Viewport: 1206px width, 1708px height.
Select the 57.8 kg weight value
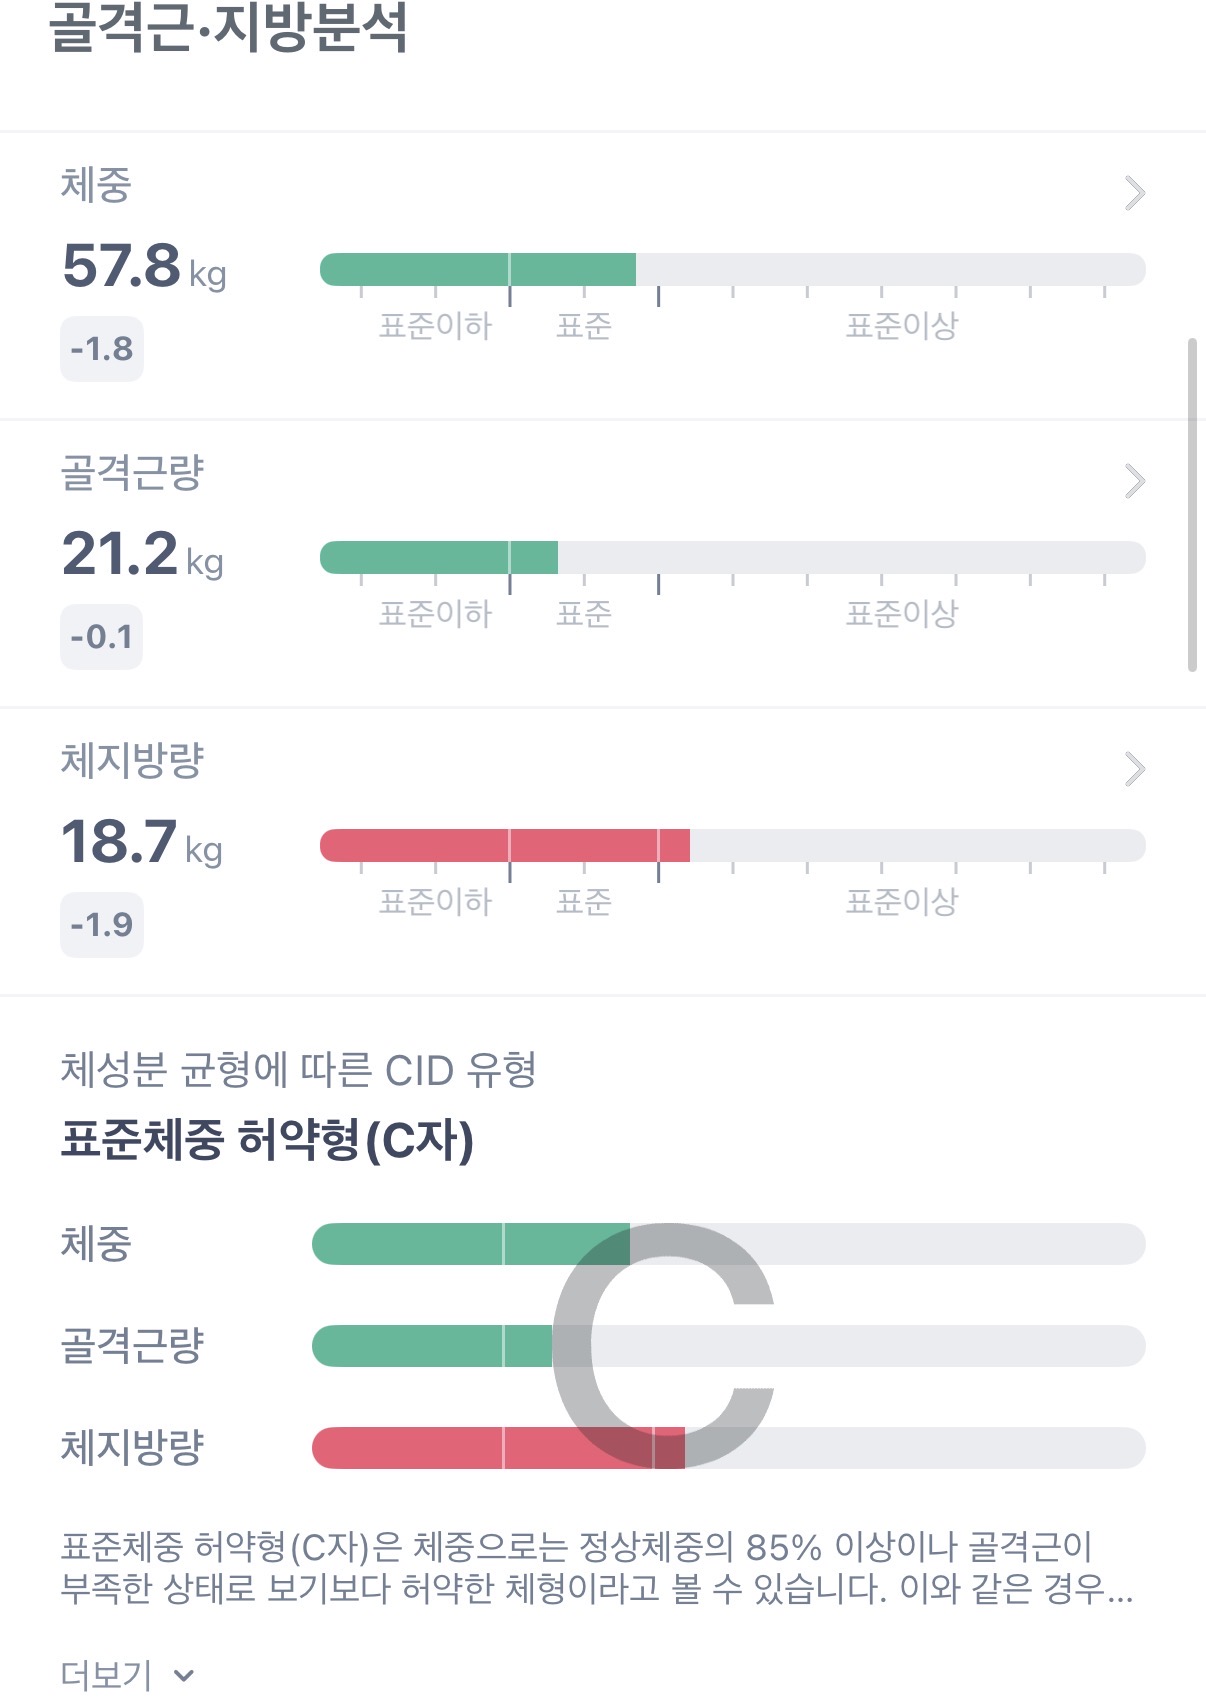pos(143,267)
